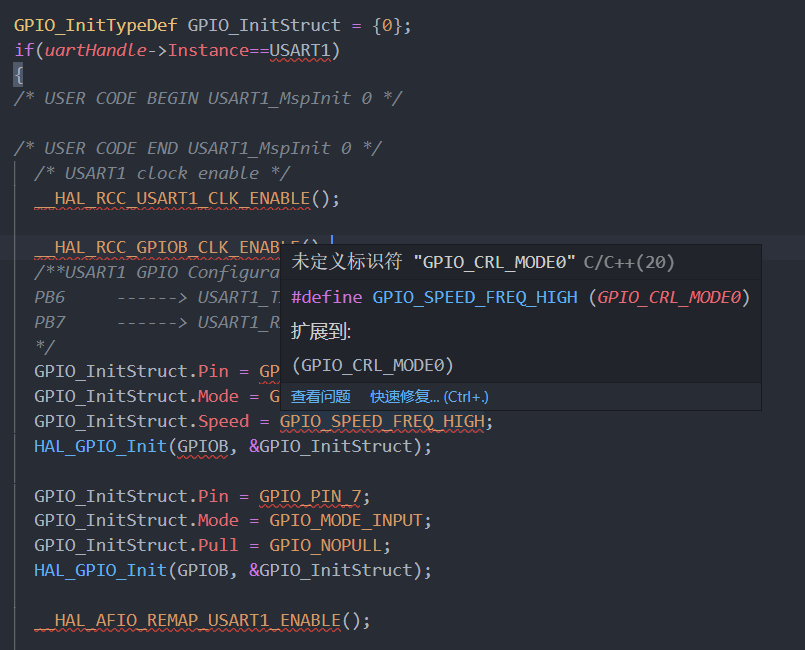The image size is (805, 650).
Task: Click the Pull member of GPIO_InitStruct
Action: click(x=218, y=545)
